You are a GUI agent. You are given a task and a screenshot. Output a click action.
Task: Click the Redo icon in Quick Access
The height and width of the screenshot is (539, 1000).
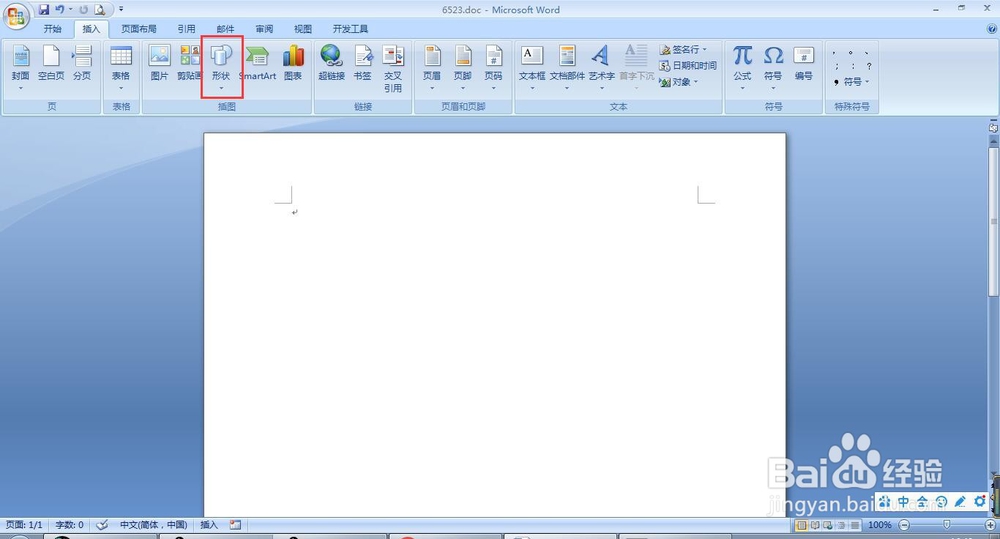tap(83, 10)
